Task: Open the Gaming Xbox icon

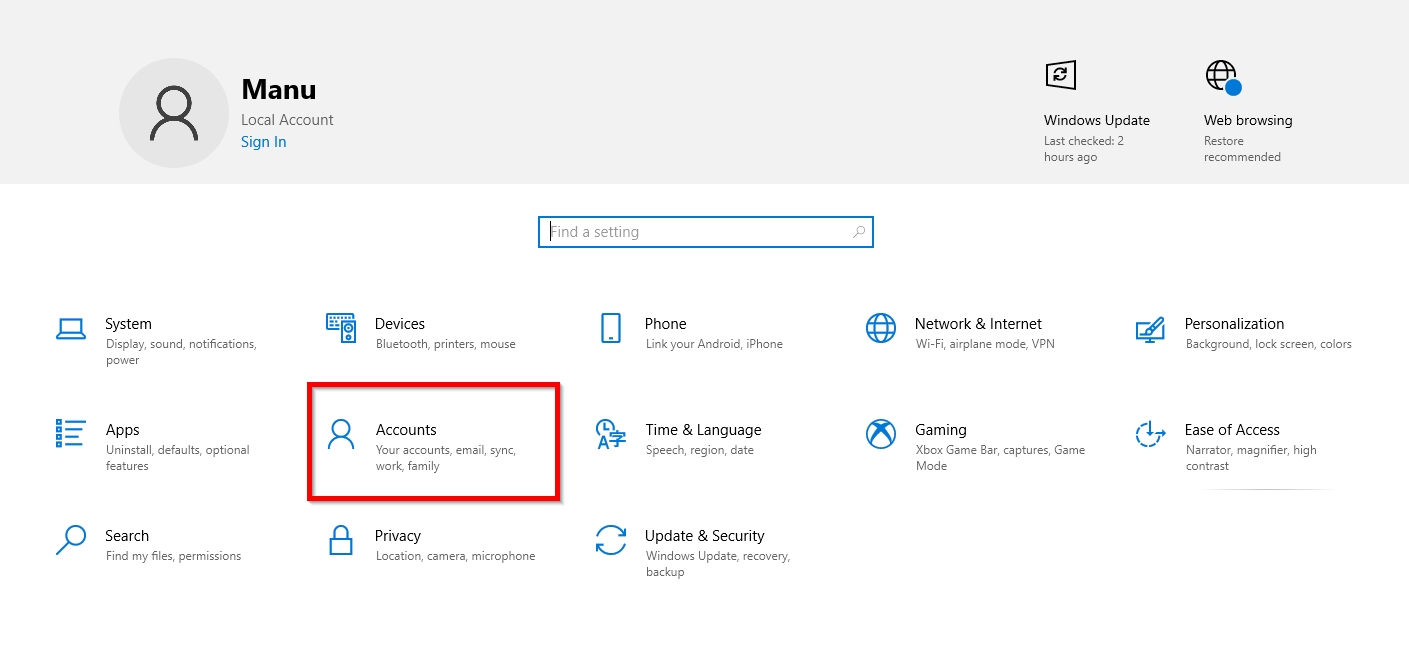Action: [881, 434]
